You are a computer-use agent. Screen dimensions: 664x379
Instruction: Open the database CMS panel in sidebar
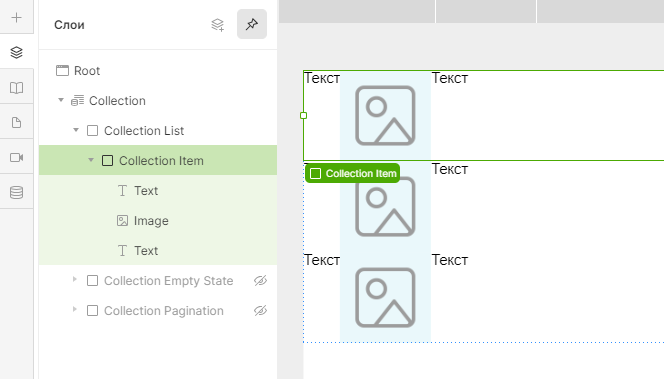(16, 193)
